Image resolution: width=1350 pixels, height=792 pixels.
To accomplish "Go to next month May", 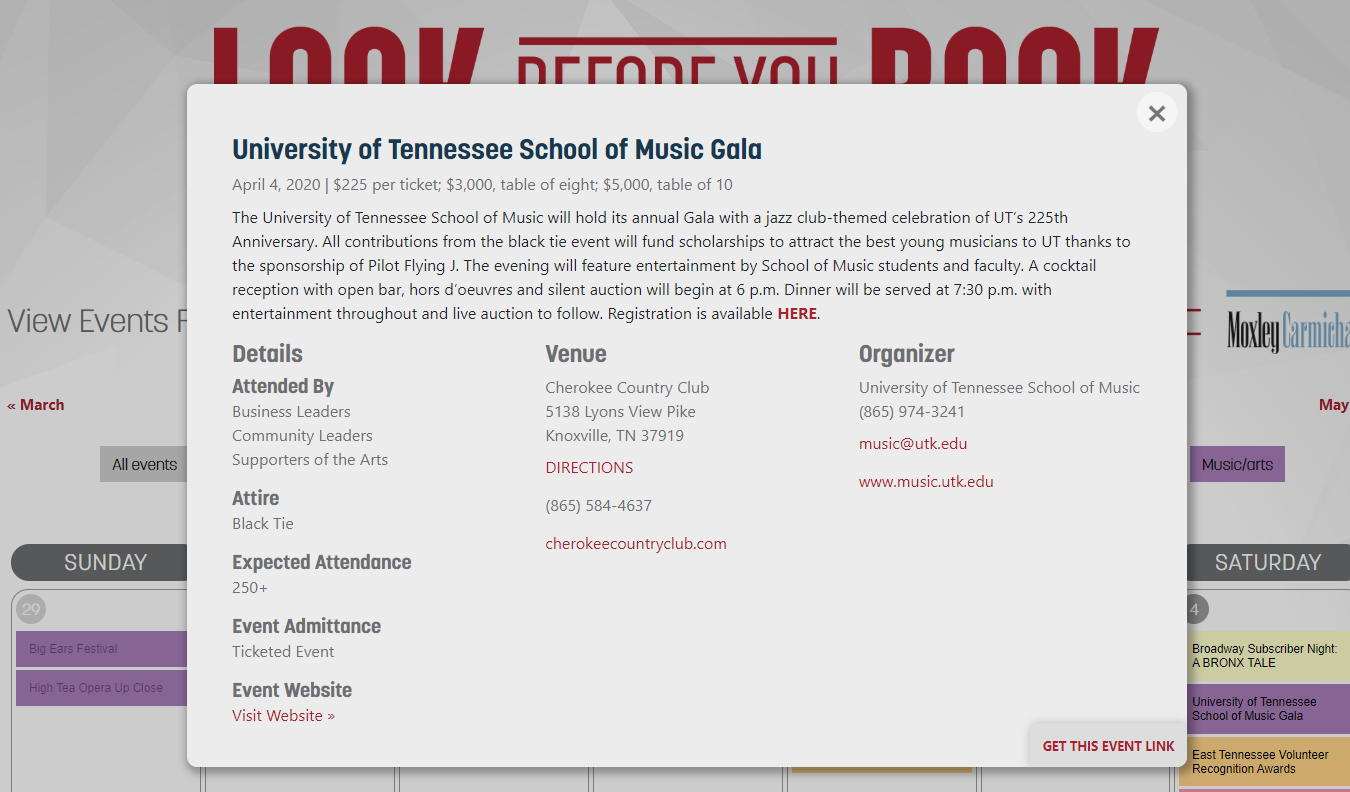I will coord(1334,405).
